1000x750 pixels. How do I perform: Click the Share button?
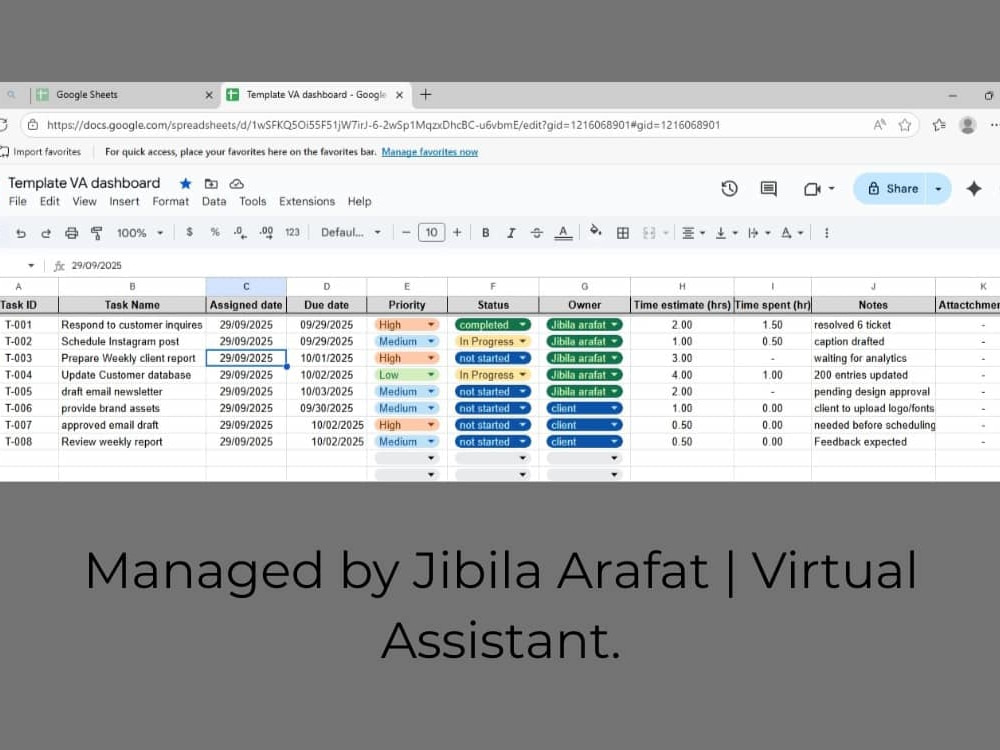(x=892, y=189)
